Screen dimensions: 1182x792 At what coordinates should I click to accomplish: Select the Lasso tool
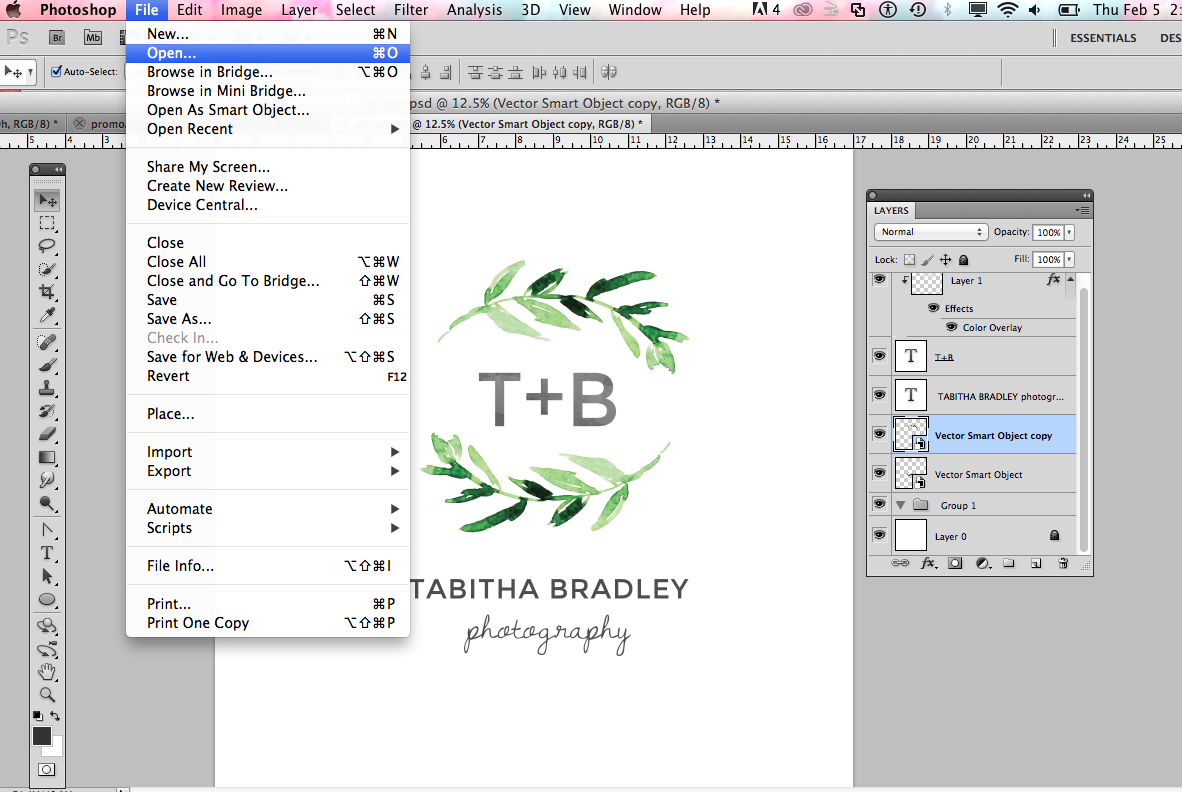46,245
